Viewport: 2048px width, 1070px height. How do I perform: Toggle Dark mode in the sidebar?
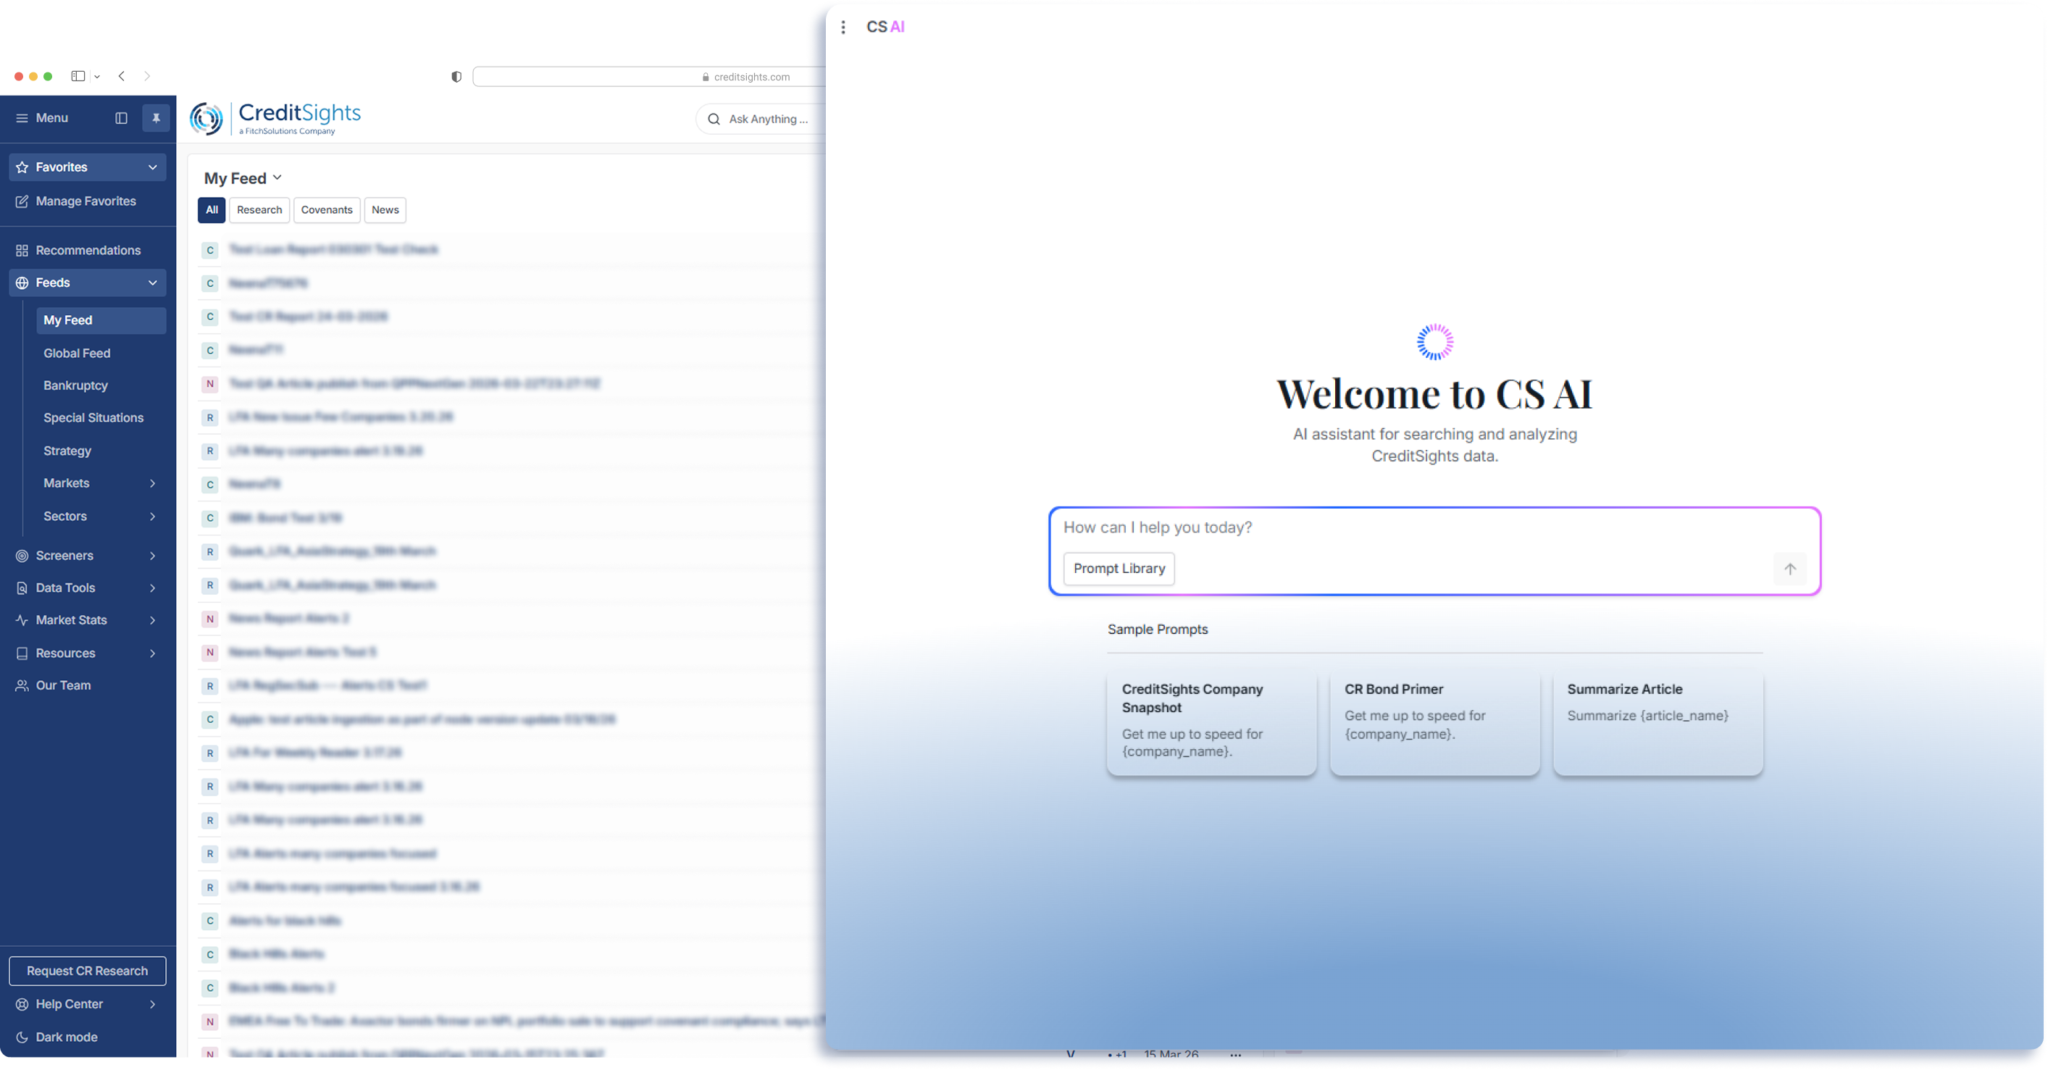tap(66, 1037)
